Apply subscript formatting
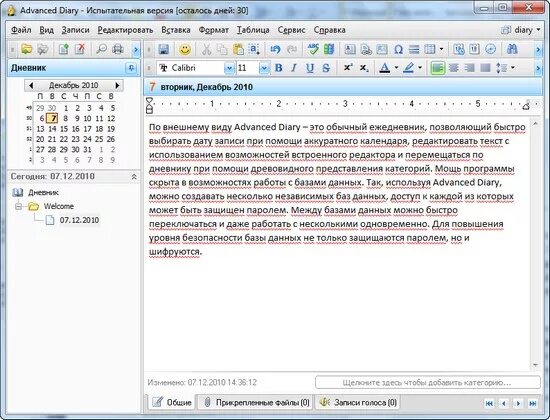This screenshot has height=420, width=550. [x=364, y=68]
